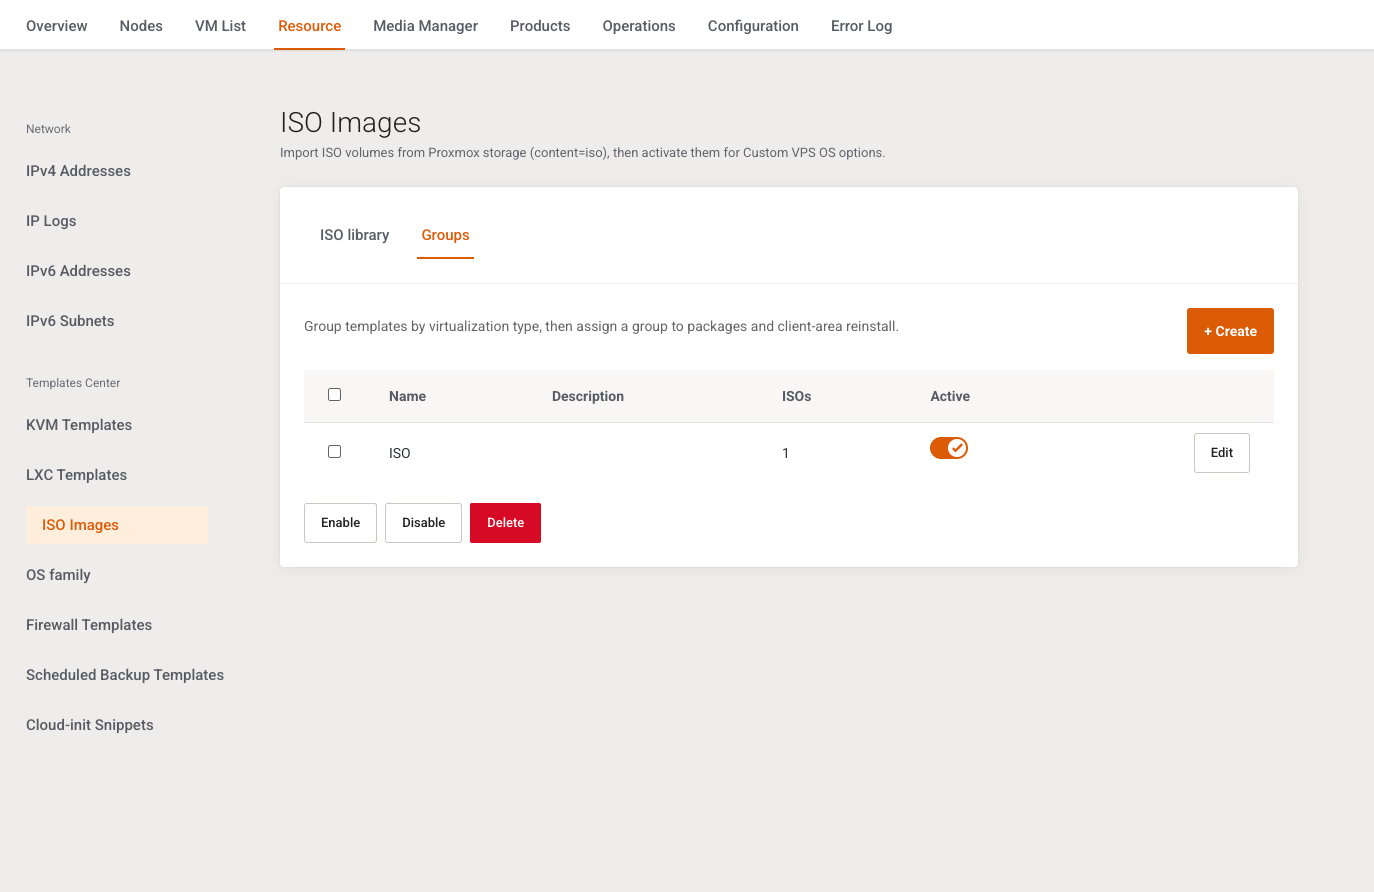Go to the Nodes tab
This screenshot has width=1374, height=892.
tap(141, 26)
